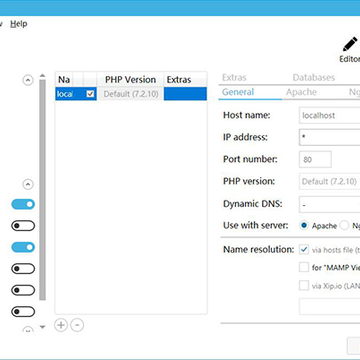Enable the bottommost sidebar switch
This screenshot has height=360, width=360.
[x=23, y=312]
